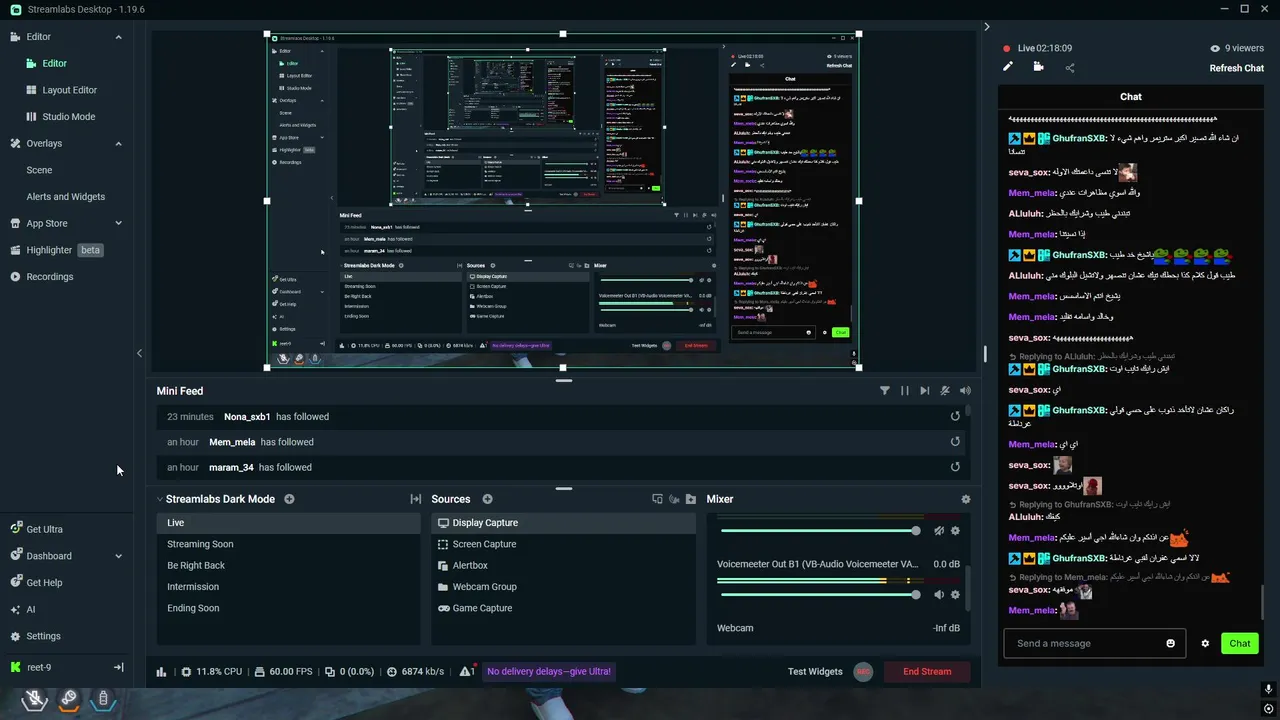
Task: Replay the Mem_mela follow alert
Action: [955, 442]
